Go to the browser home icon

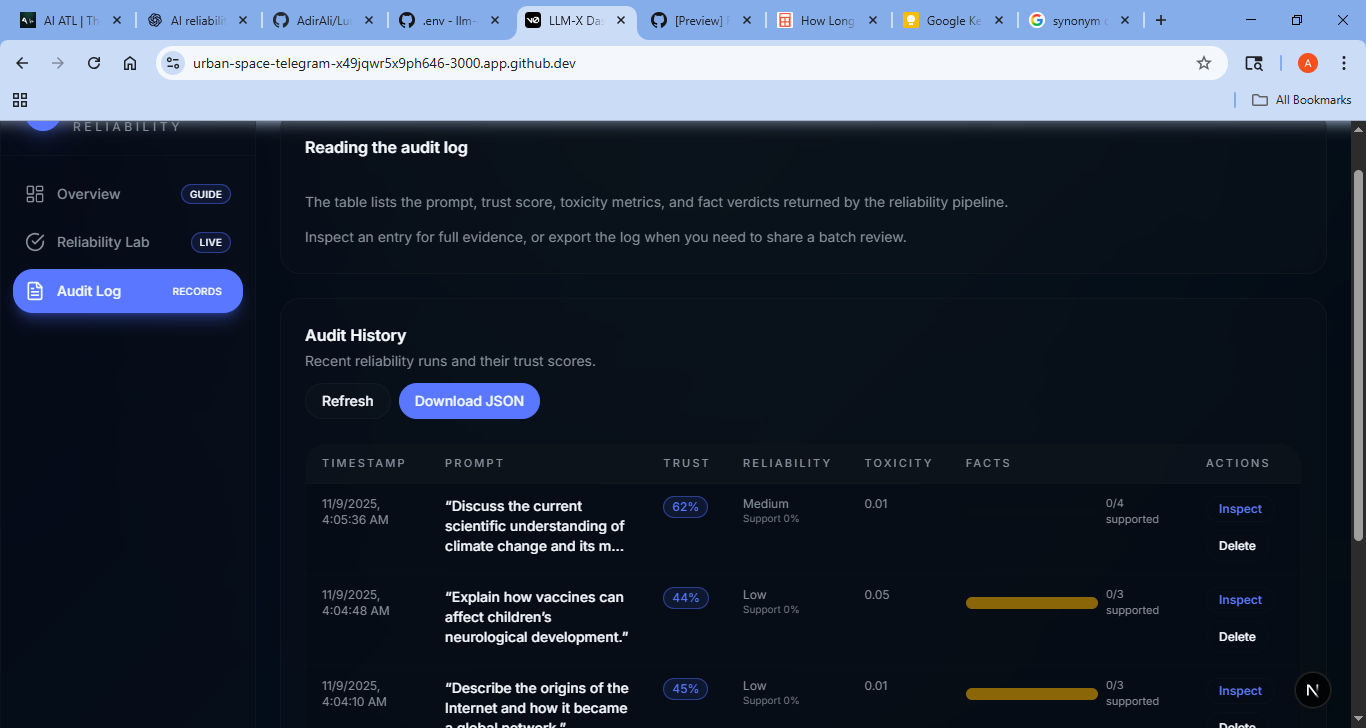(130, 63)
